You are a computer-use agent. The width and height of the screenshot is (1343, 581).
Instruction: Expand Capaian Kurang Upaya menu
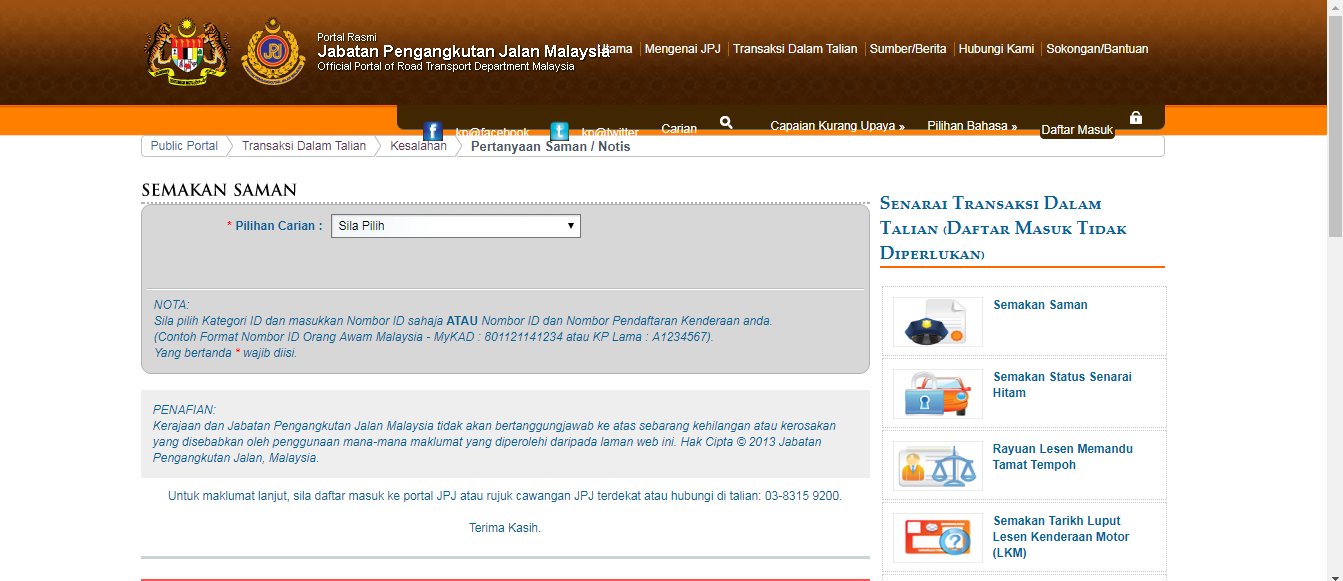click(x=837, y=126)
